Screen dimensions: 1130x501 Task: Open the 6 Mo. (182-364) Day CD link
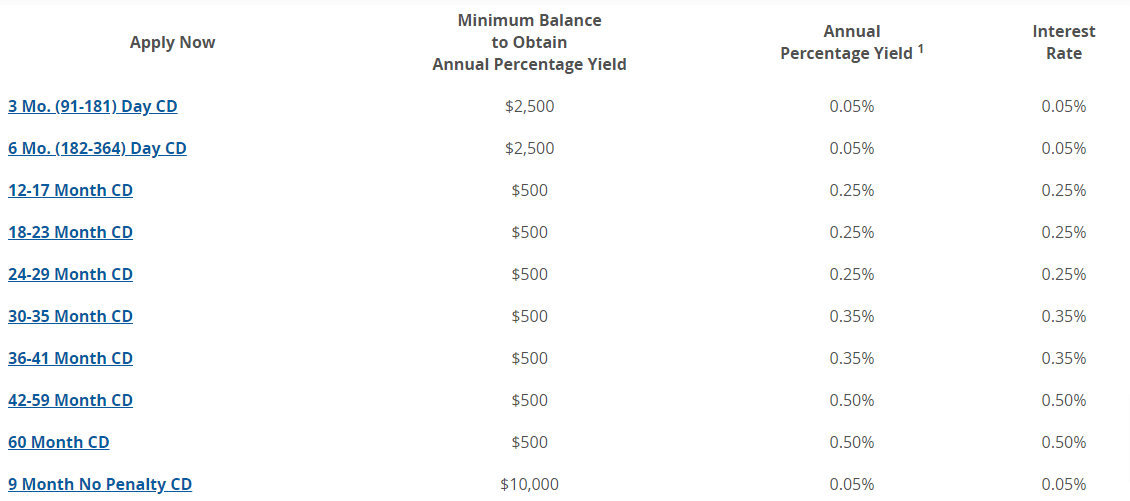coord(97,148)
